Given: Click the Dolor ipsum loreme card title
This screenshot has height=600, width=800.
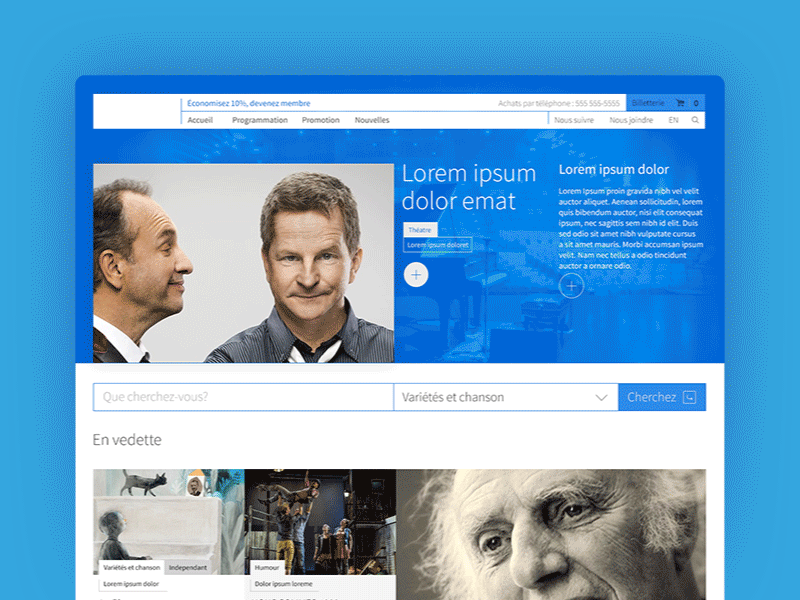Looking at the screenshot, I should [283, 584].
